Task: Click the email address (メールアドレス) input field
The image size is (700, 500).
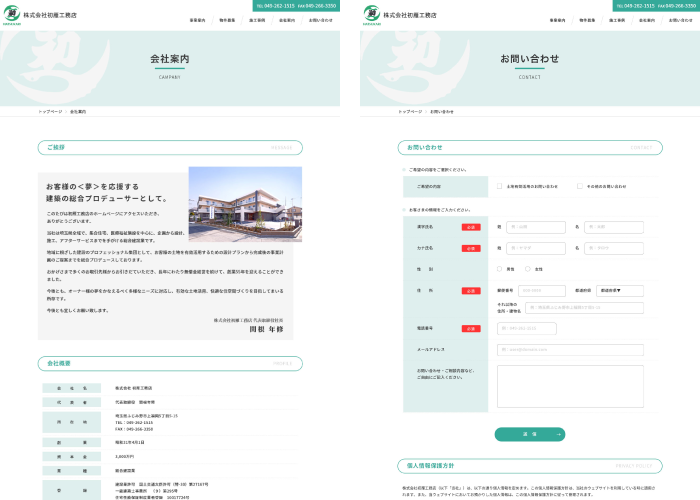Action: [570, 350]
